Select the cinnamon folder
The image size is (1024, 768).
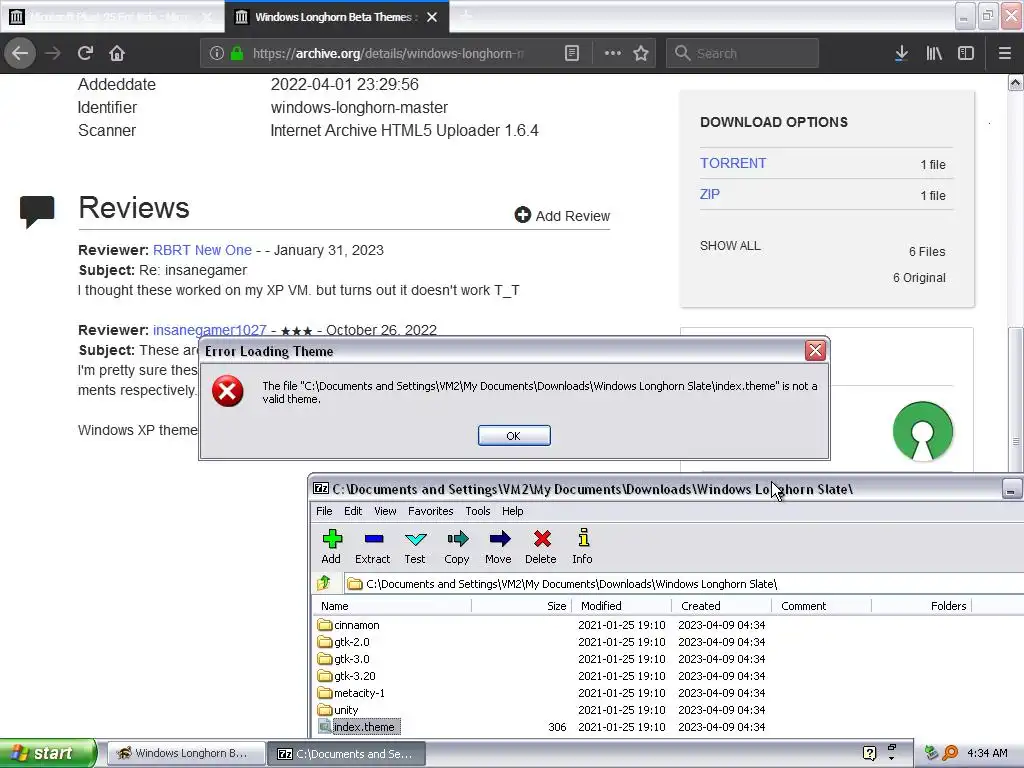coord(349,625)
